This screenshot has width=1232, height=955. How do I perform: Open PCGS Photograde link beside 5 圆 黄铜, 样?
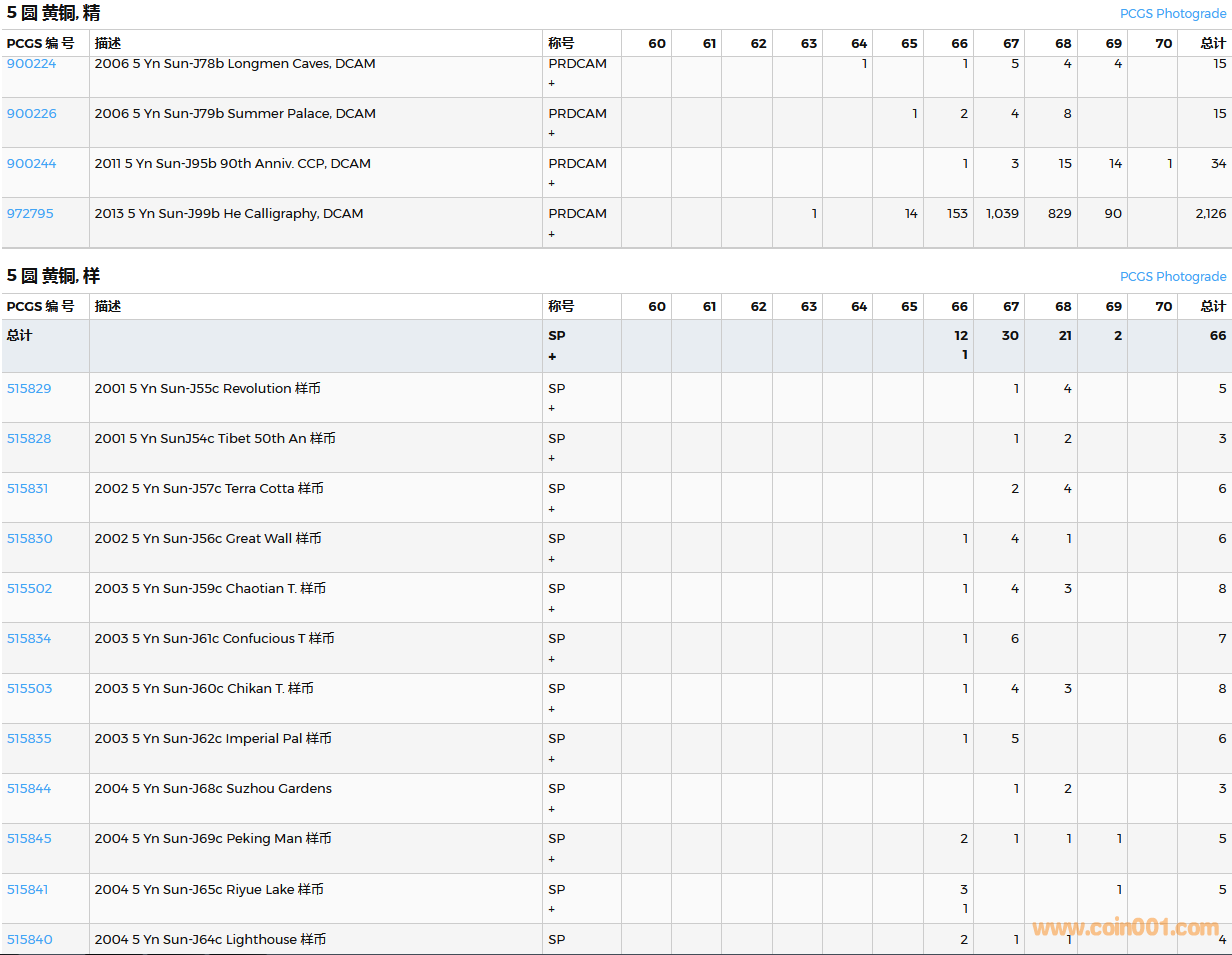[1172, 277]
